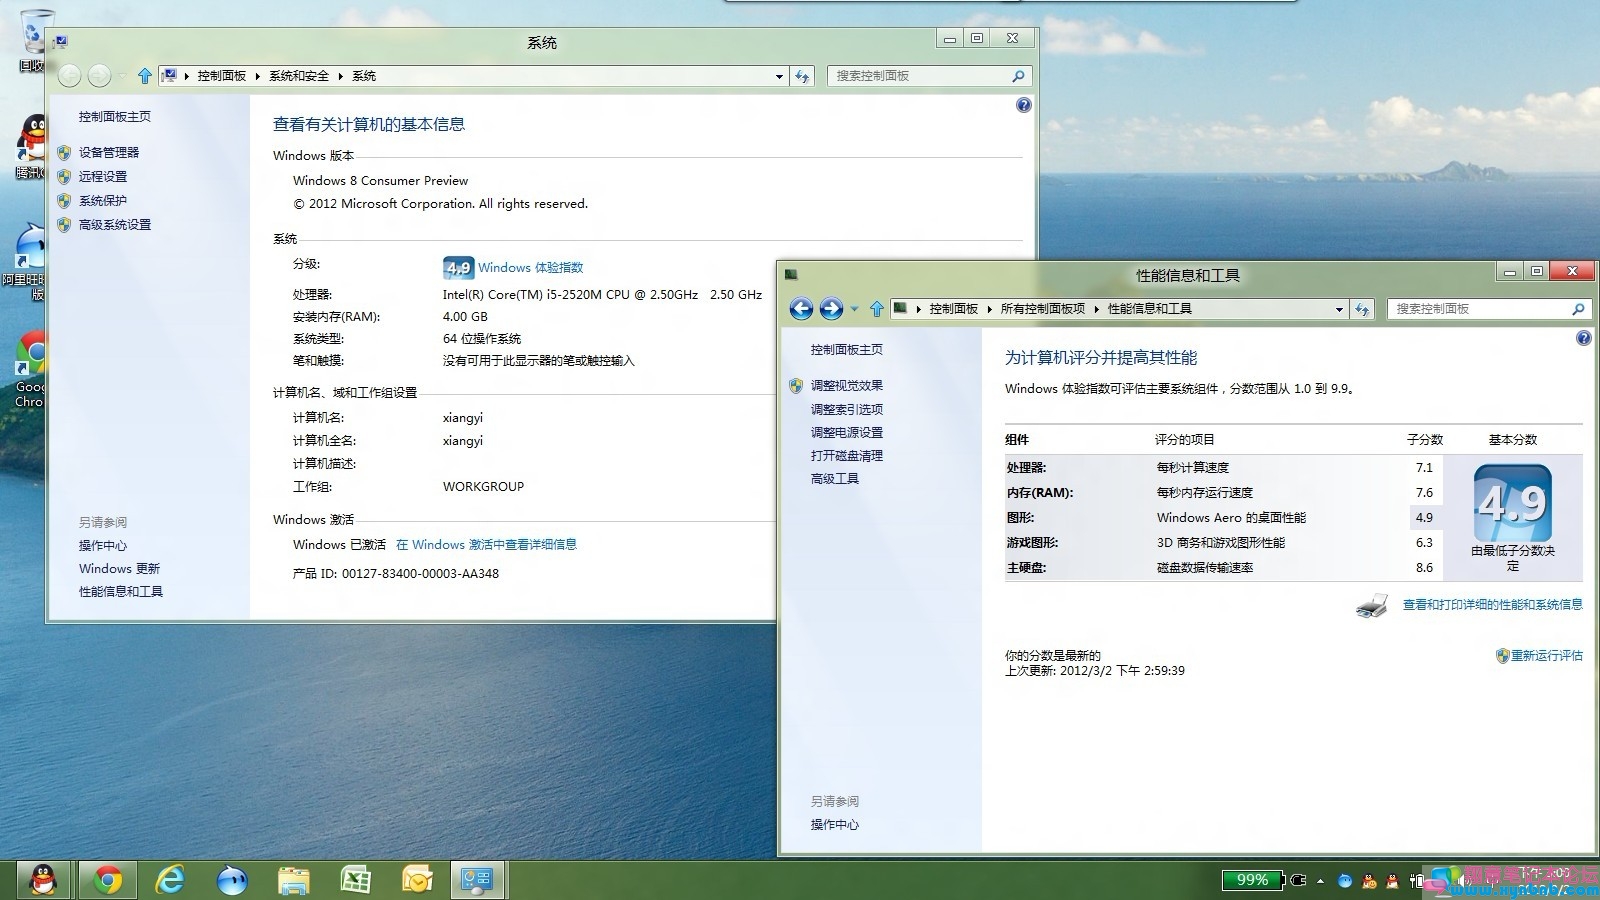The image size is (1600, 900).
Task: Click the 99% battery indicator
Action: [1252, 880]
